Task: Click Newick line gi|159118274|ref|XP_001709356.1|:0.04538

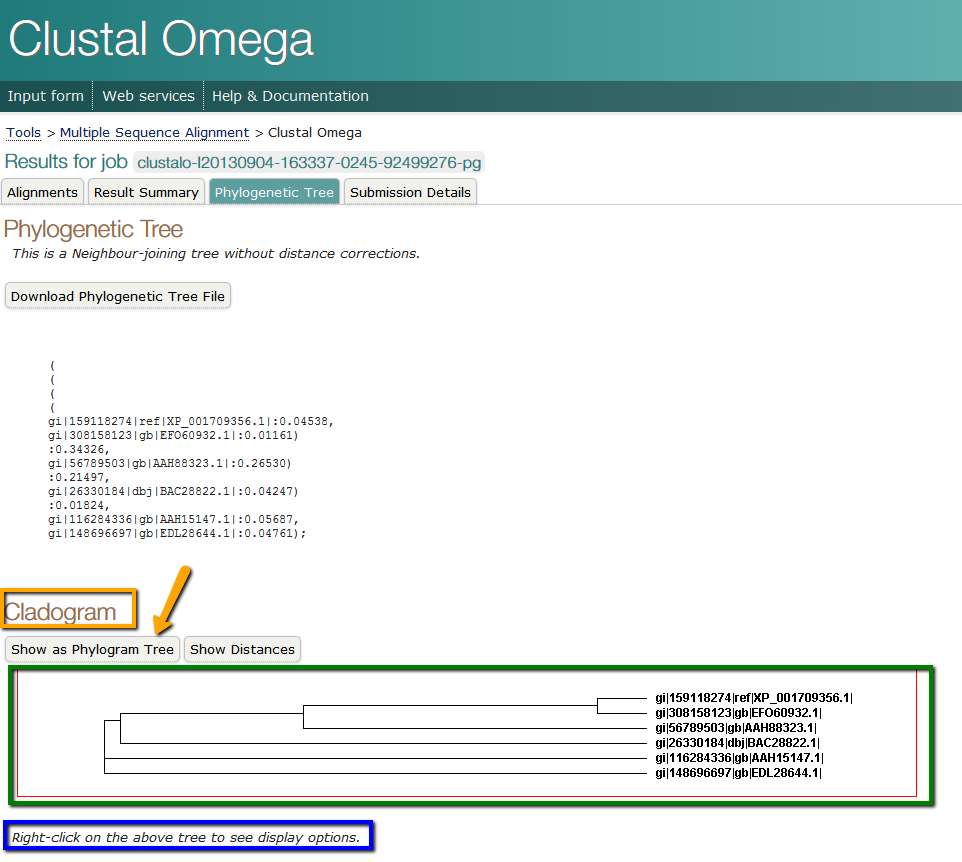Action: coord(191,421)
